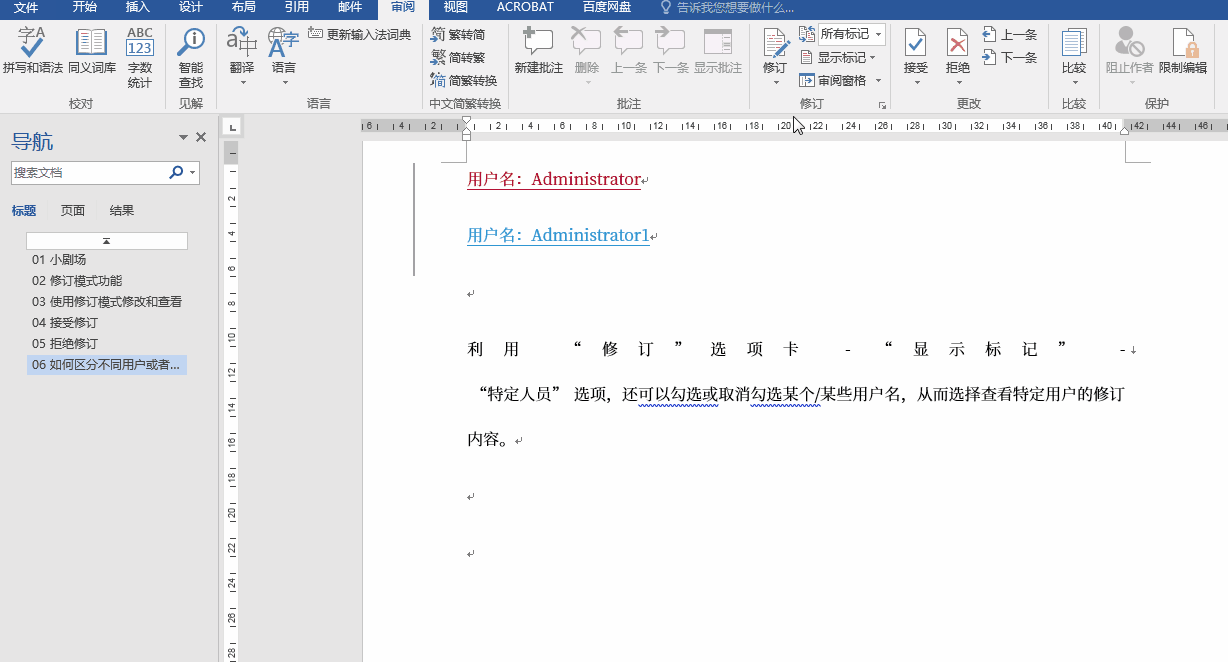Switch to the 视图 ribbon tab
1228x662 pixels.
coord(455,7)
